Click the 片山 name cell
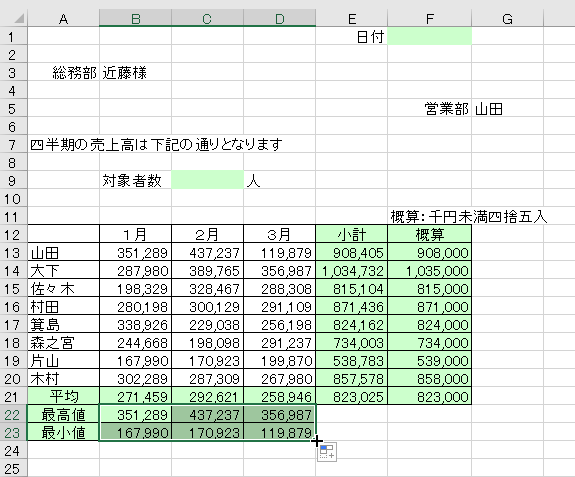This screenshot has height=477, width=575. click(x=63, y=360)
